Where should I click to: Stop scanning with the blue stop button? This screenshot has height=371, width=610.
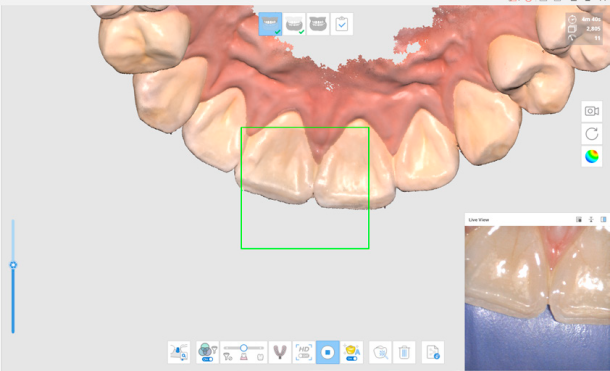pos(328,352)
